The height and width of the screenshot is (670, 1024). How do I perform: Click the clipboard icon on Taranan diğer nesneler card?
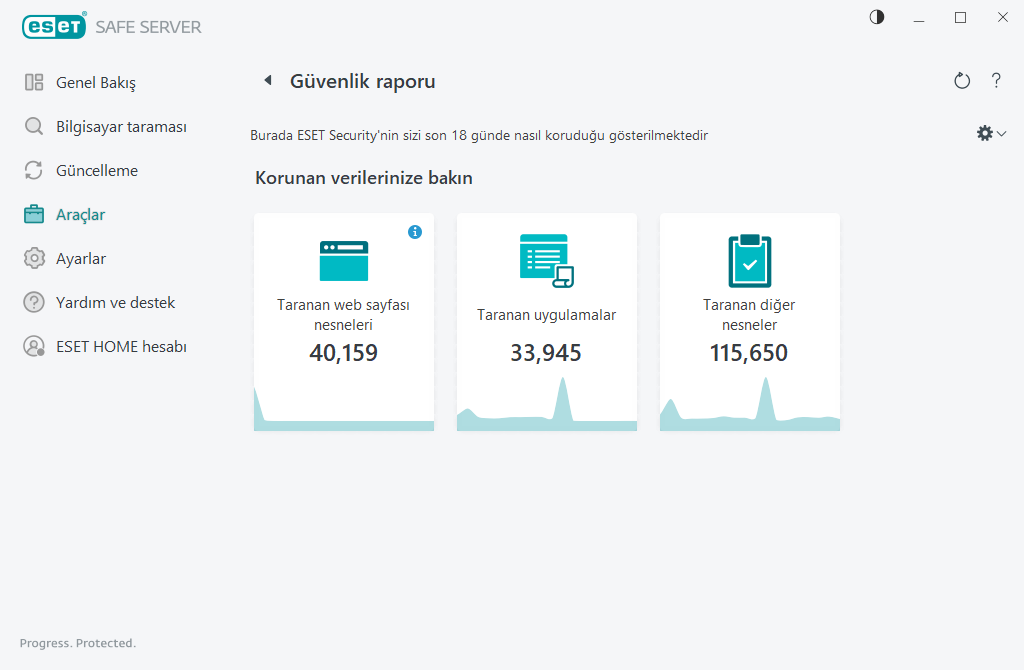(x=750, y=261)
